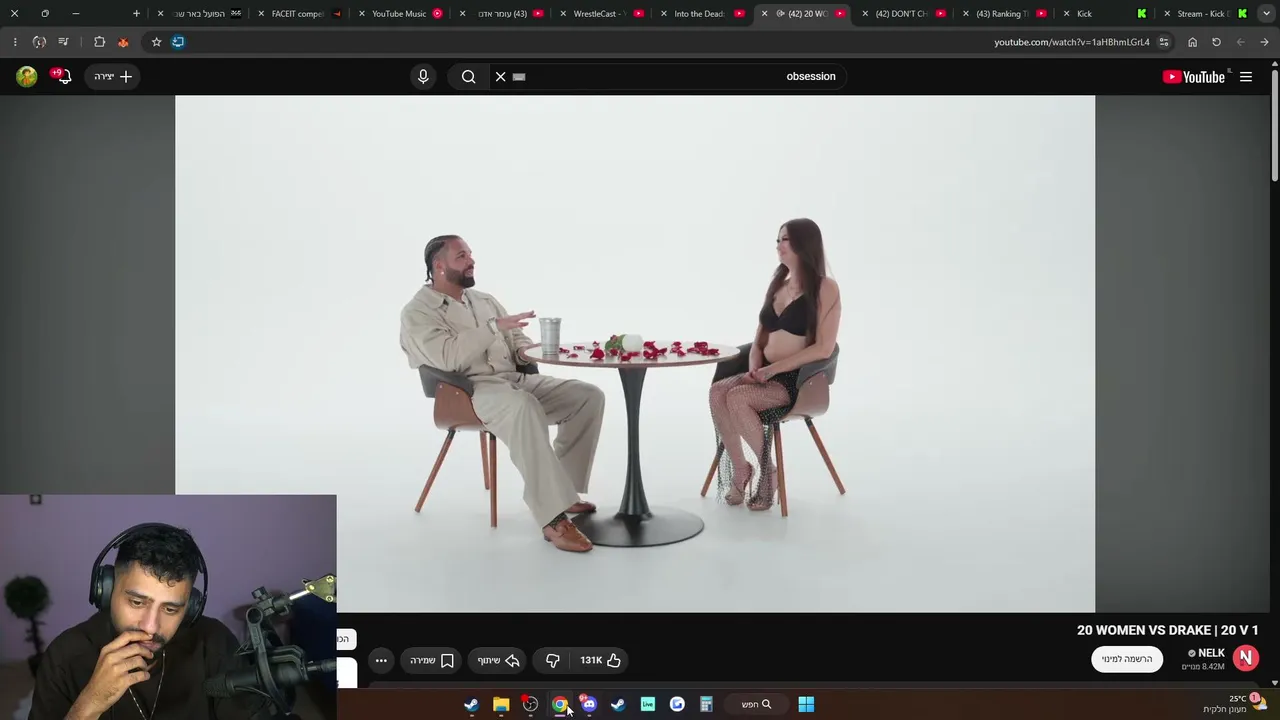
Task: Like the video with 131K likes
Action: 601,660
